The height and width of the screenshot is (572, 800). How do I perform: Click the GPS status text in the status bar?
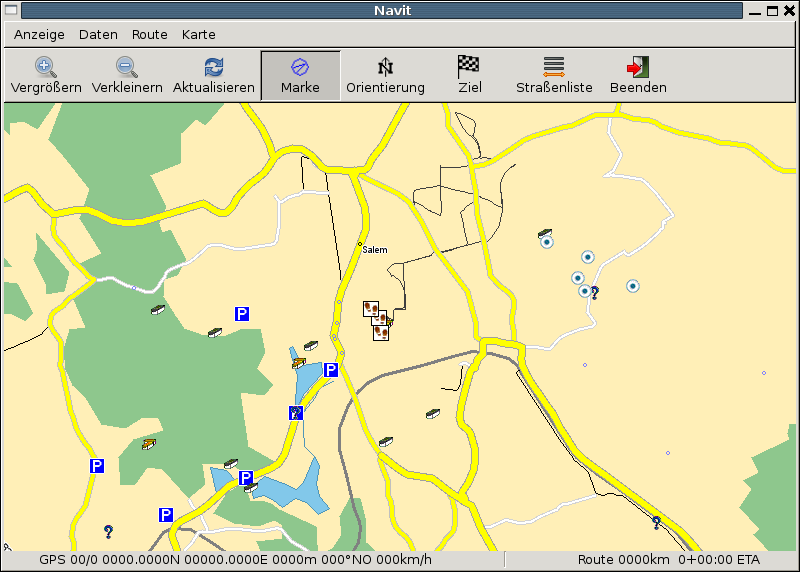pyautogui.click(x=235, y=560)
